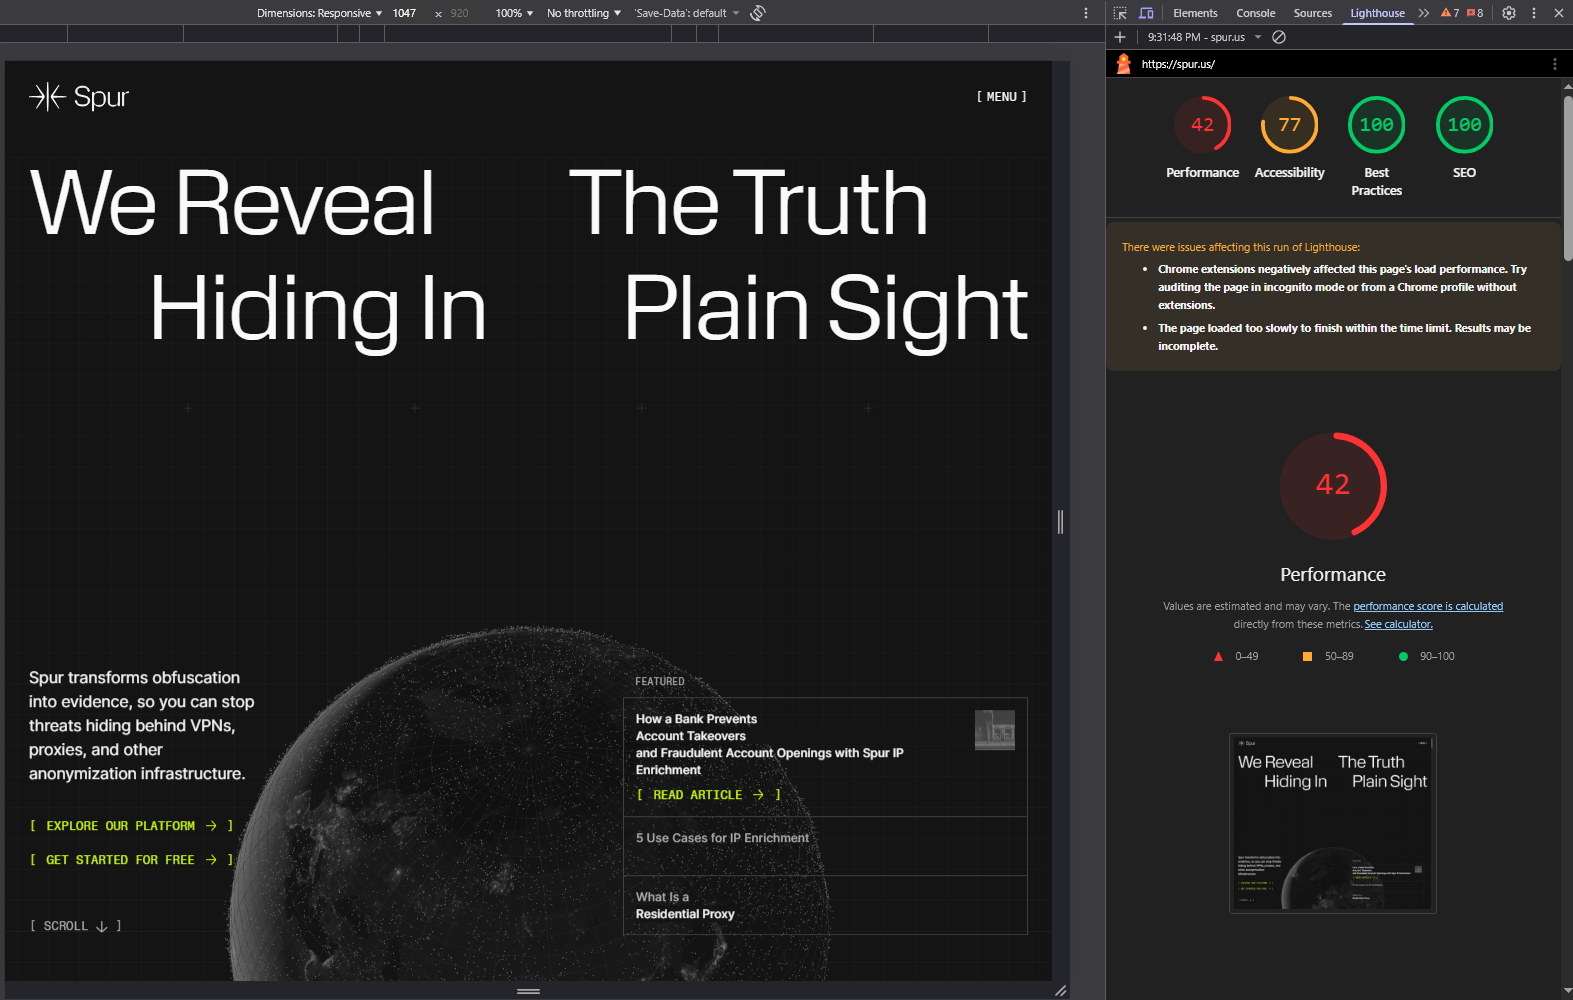Click the 'We Reveal' hero heading

pos(232,203)
